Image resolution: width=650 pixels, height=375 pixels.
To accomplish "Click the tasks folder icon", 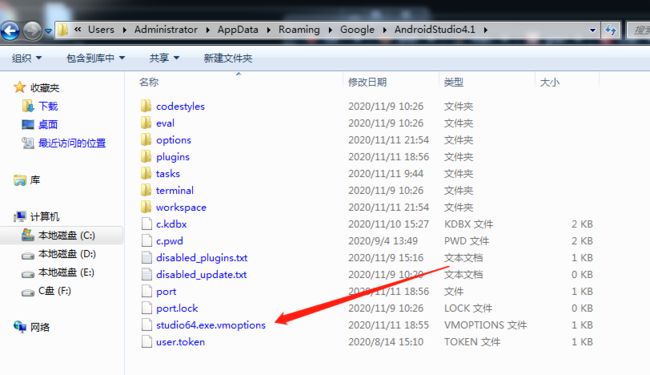I will [146, 173].
